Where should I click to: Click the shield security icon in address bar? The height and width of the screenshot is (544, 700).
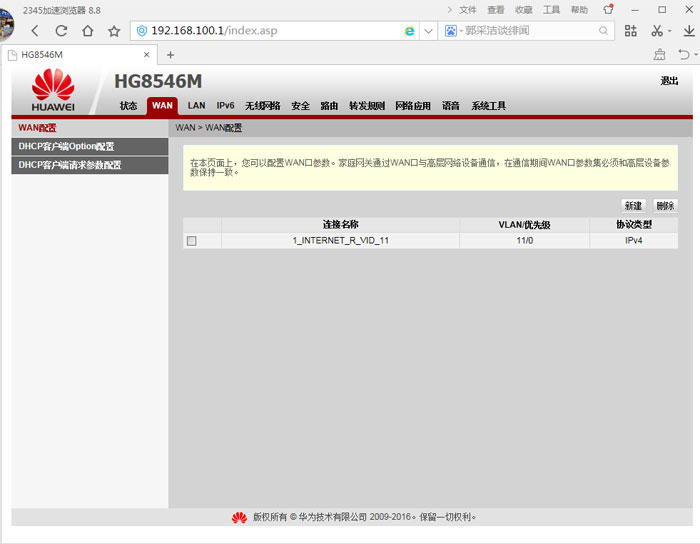142,31
